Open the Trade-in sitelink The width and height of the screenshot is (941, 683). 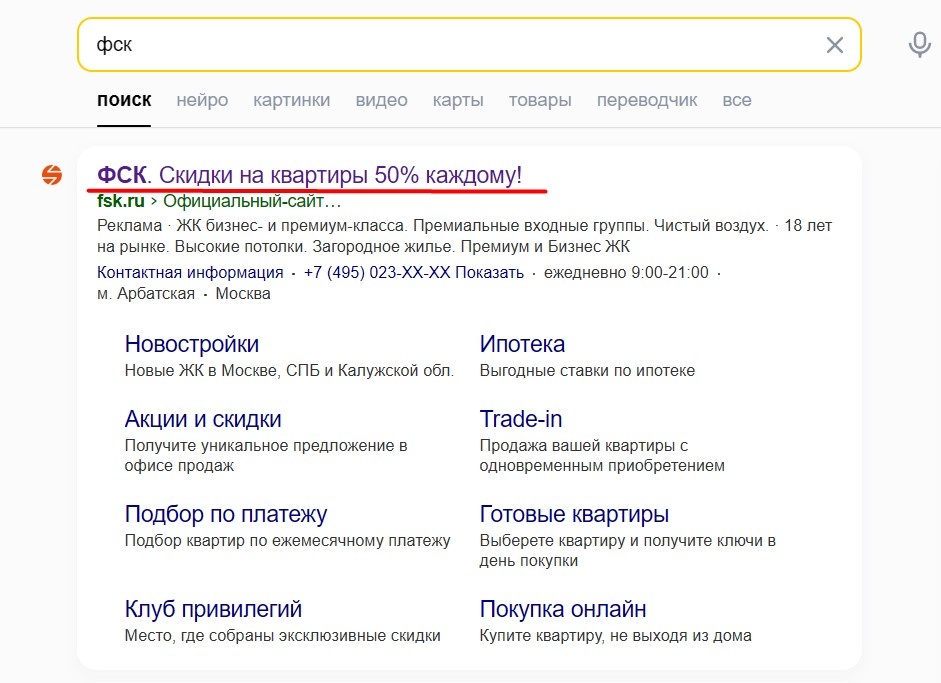(x=521, y=419)
